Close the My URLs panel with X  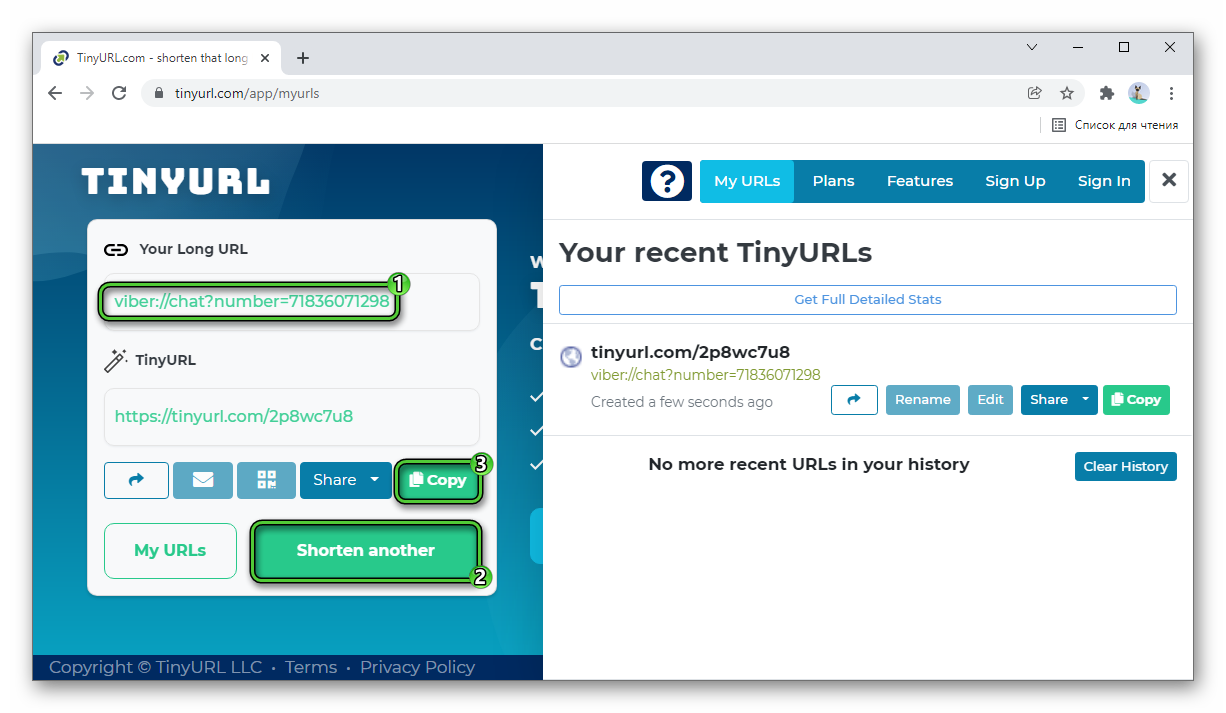pos(1168,181)
